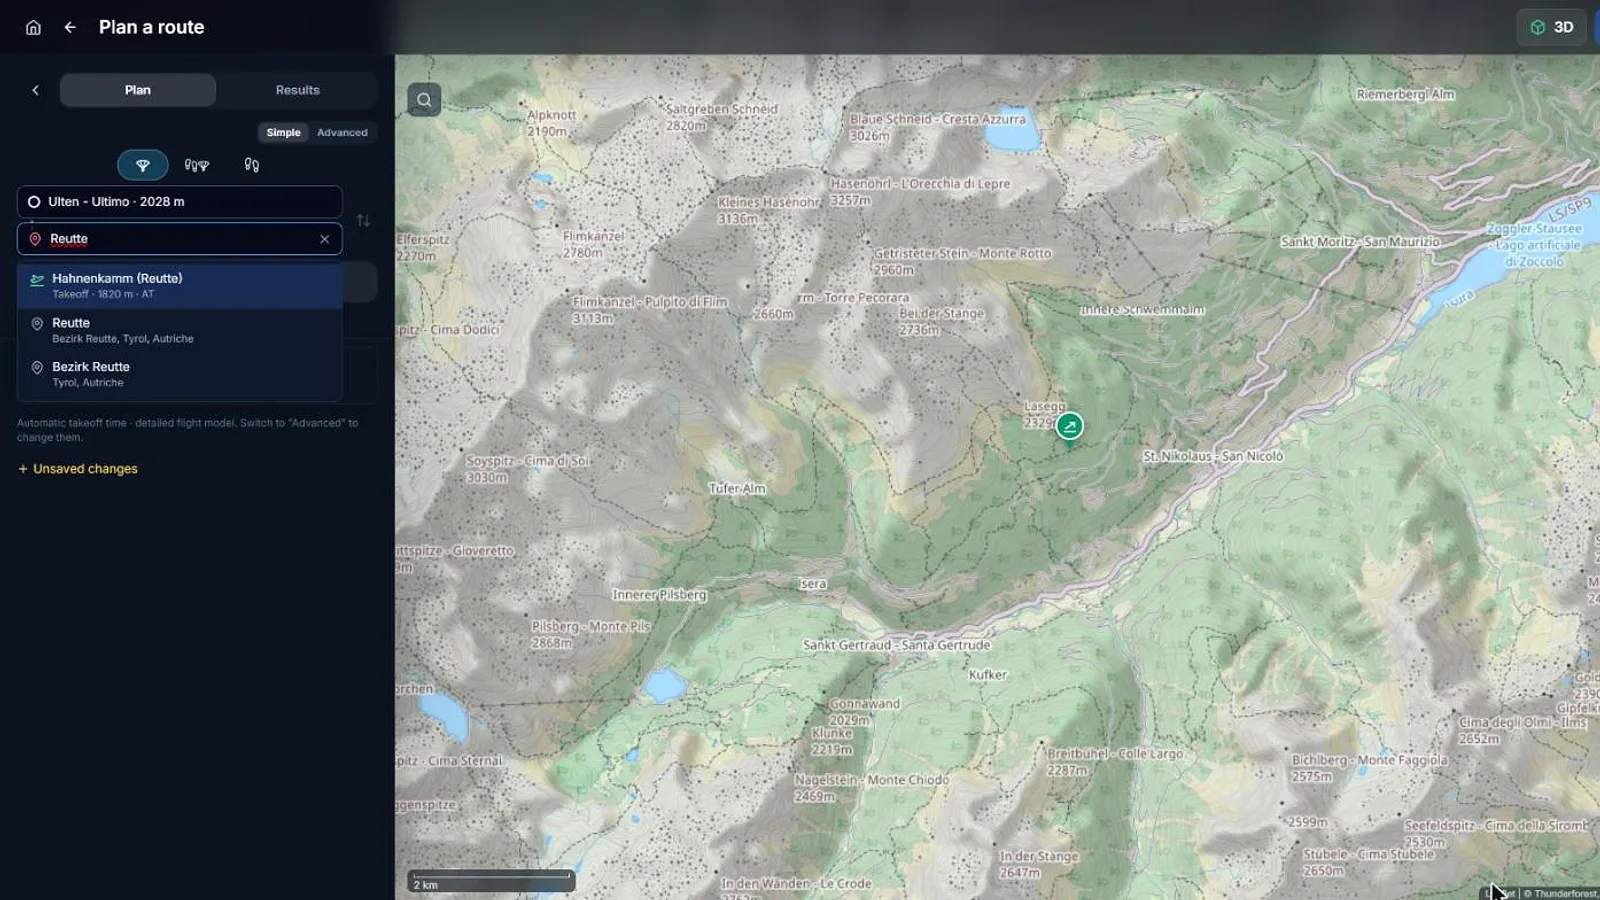Image resolution: width=1600 pixels, height=900 pixels.
Task: Choose Hahnenkamm (Reutte) takeoff suggestion
Action: (180, 286)
